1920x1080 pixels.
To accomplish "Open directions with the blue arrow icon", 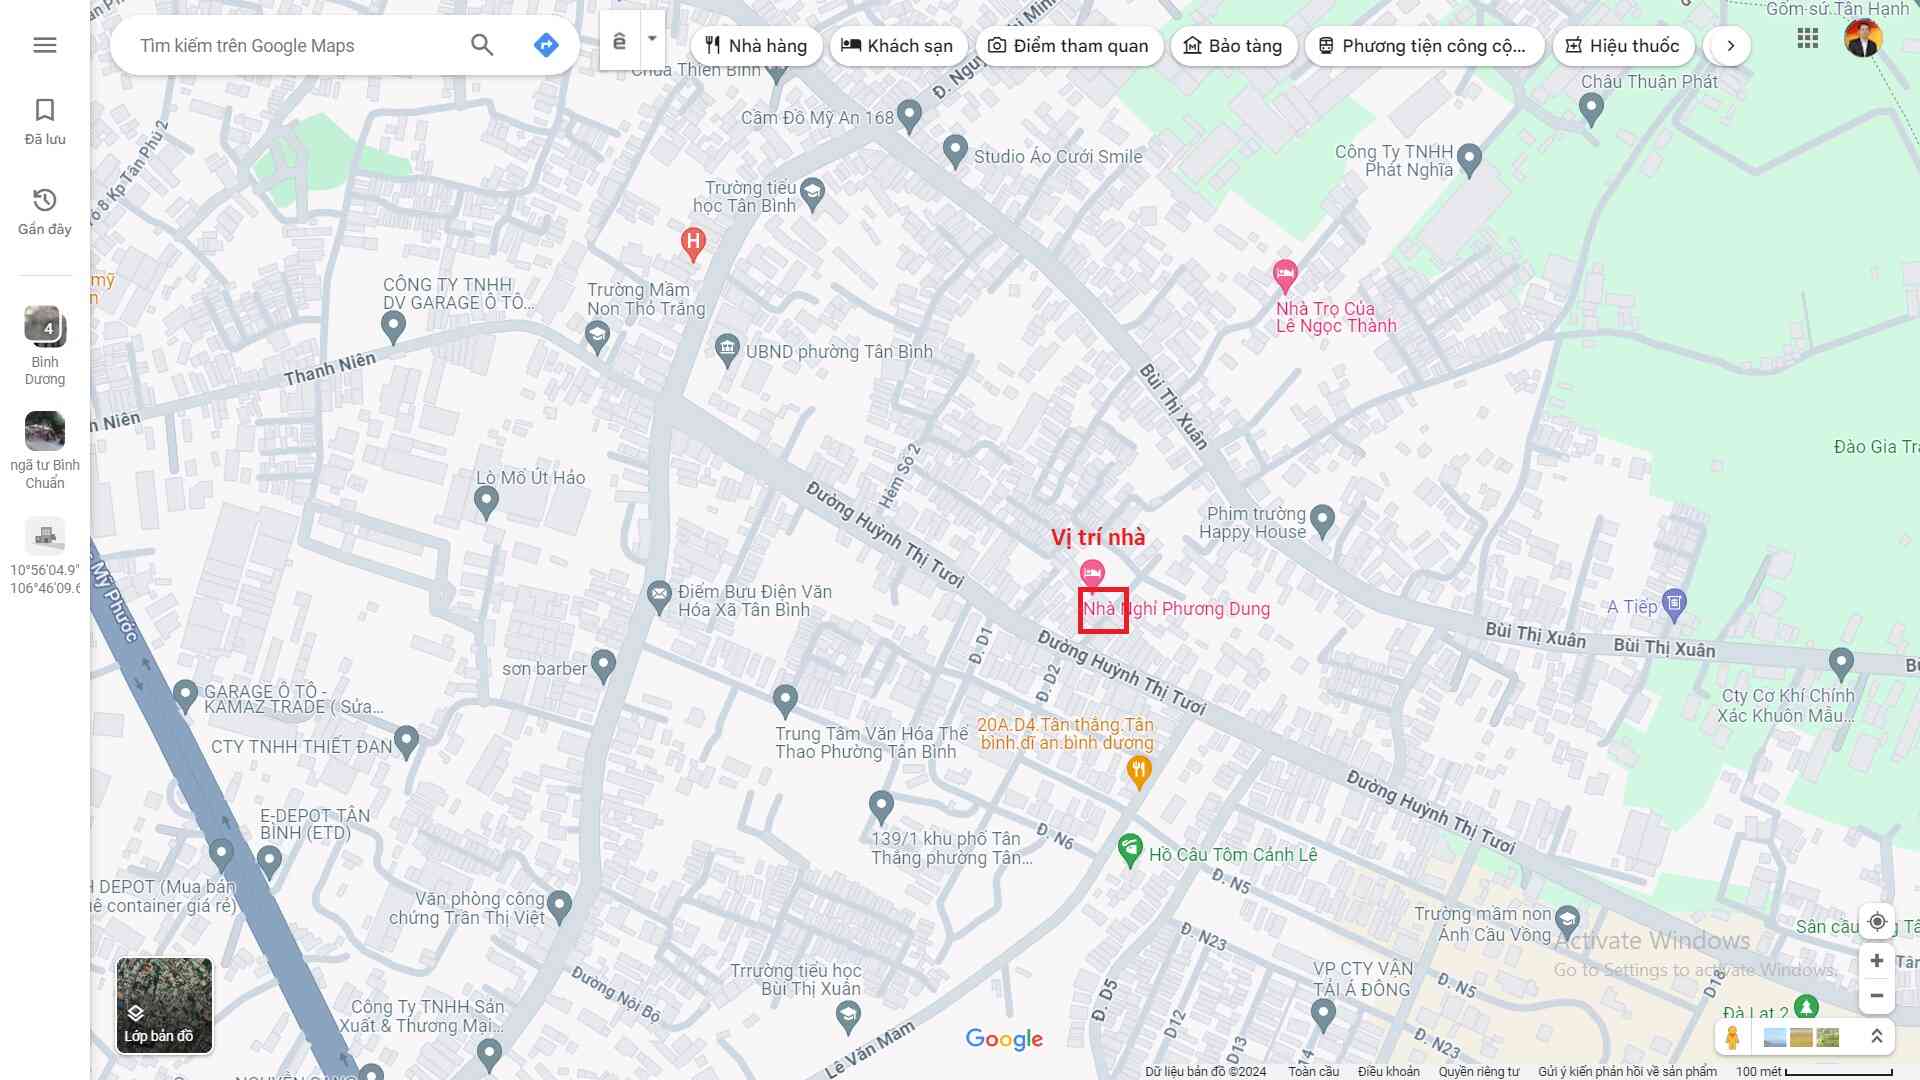I will (546, 45).
